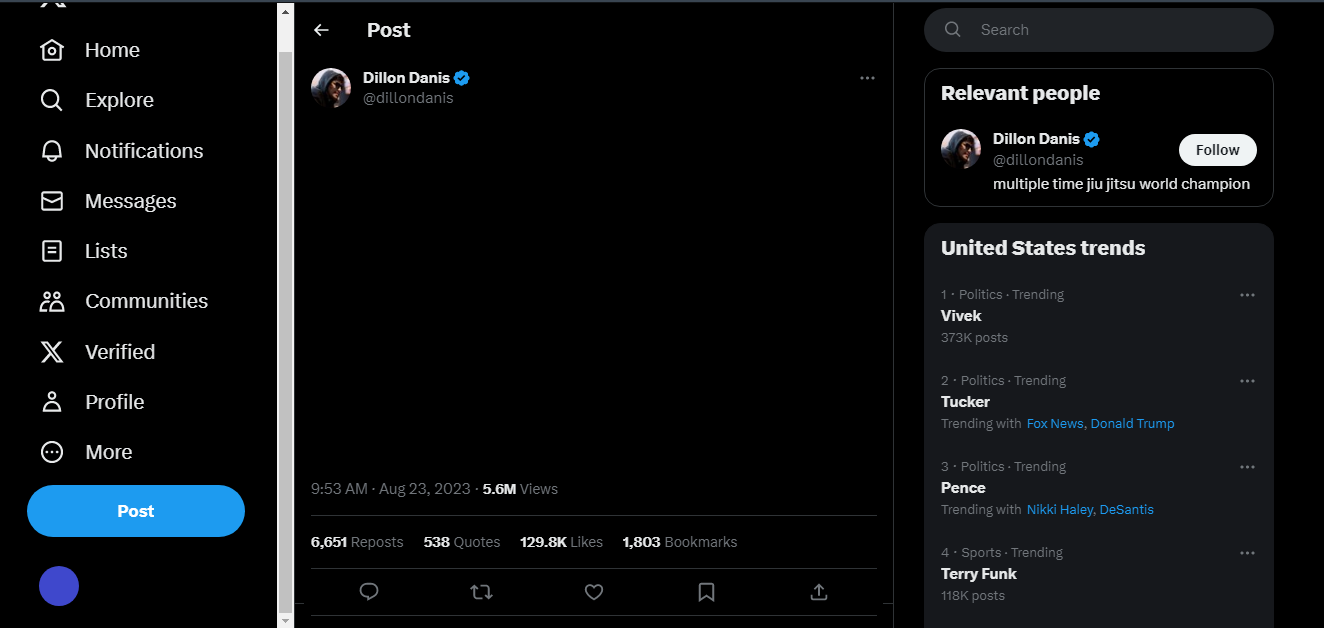Open Messages envelope in sidebar

pyautogui.click(x=51, y=201)
